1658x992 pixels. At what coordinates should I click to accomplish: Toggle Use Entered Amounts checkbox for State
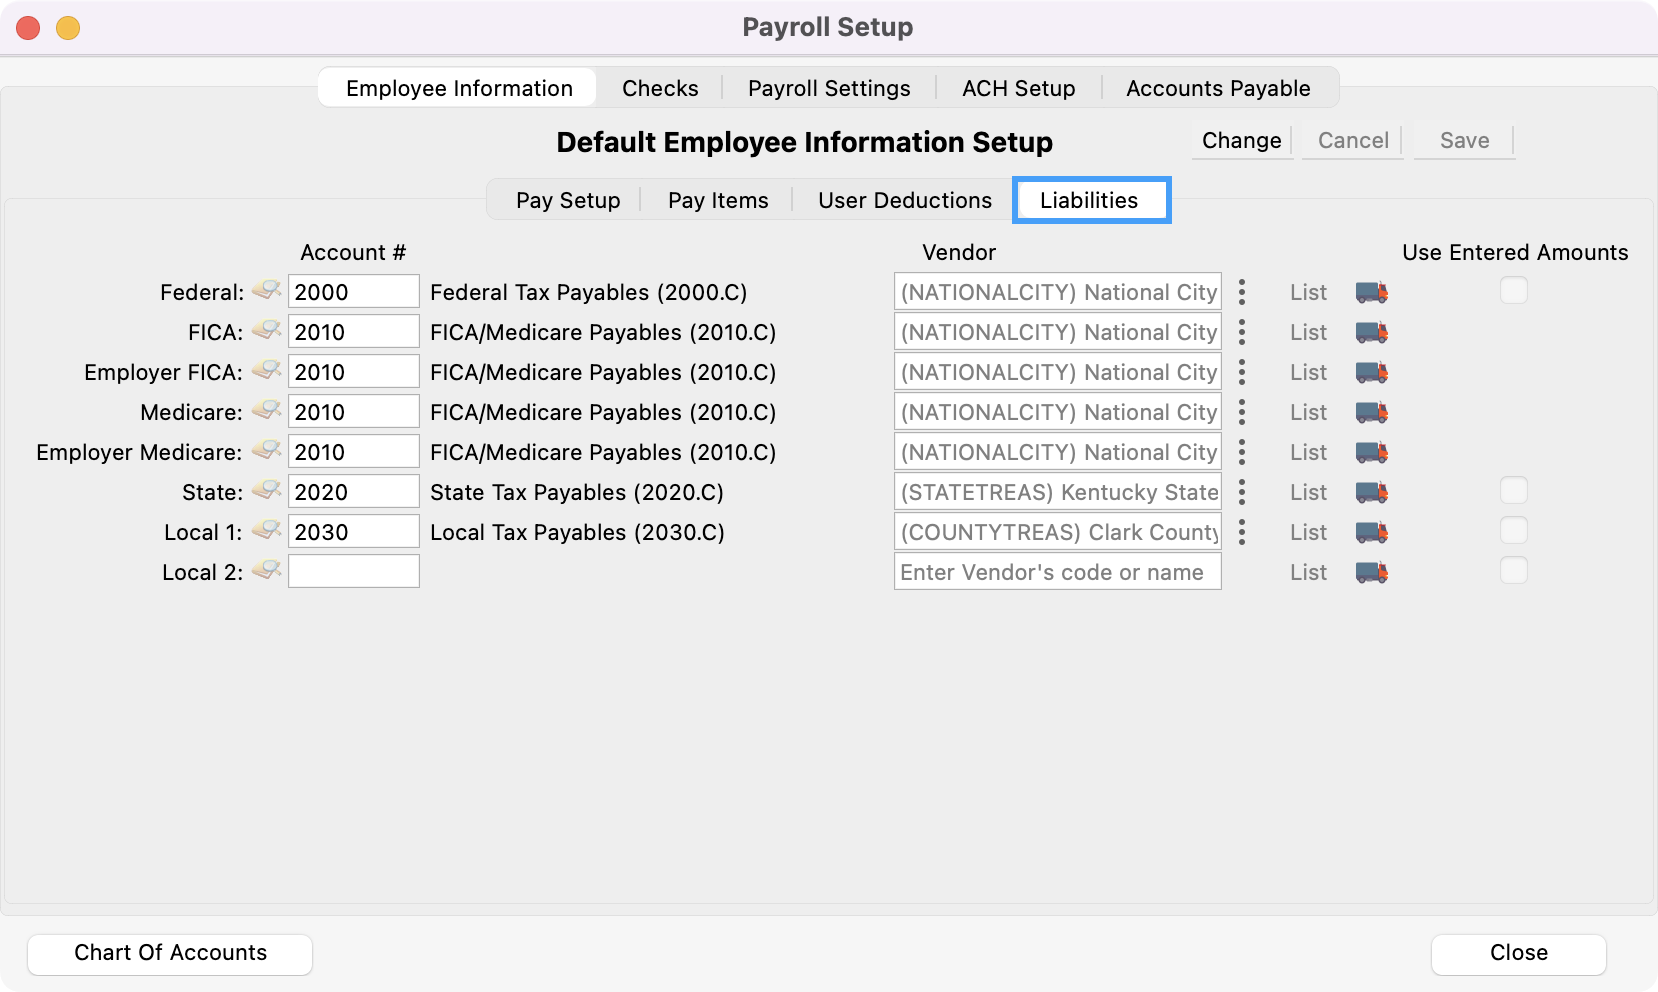pos(1513,491)
